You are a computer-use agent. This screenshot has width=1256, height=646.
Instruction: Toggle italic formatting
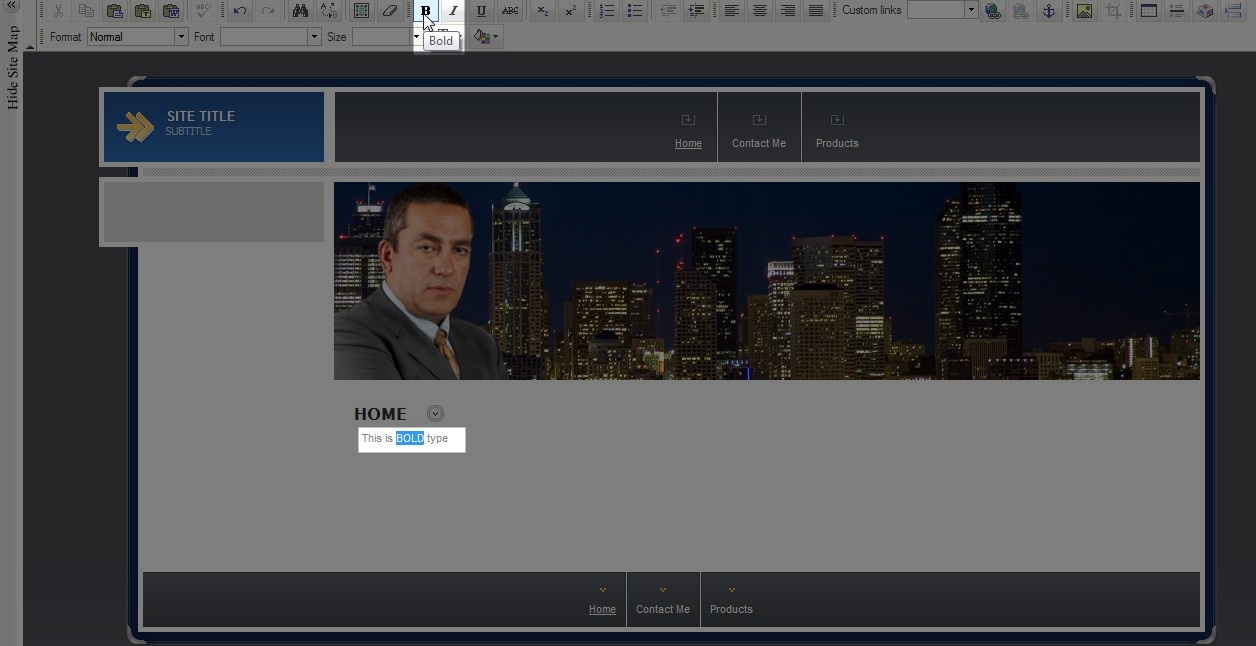453,11
